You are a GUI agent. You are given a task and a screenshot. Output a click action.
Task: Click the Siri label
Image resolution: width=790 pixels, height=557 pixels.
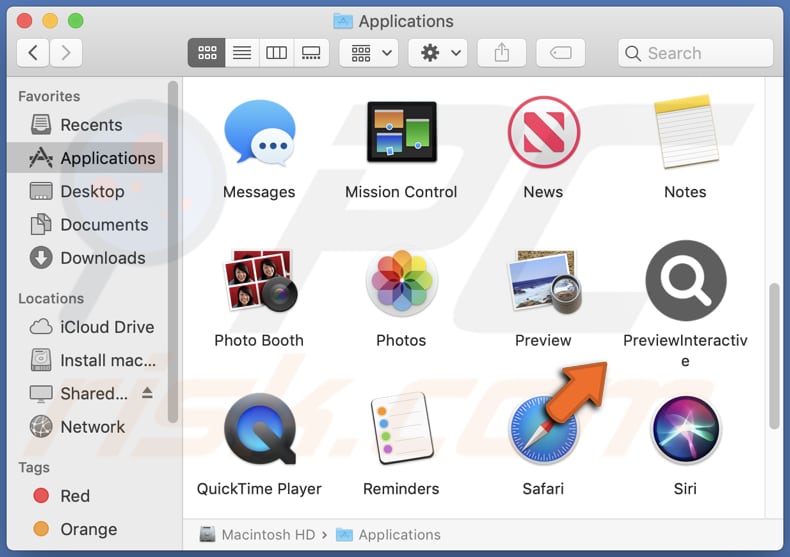(686, 489)
